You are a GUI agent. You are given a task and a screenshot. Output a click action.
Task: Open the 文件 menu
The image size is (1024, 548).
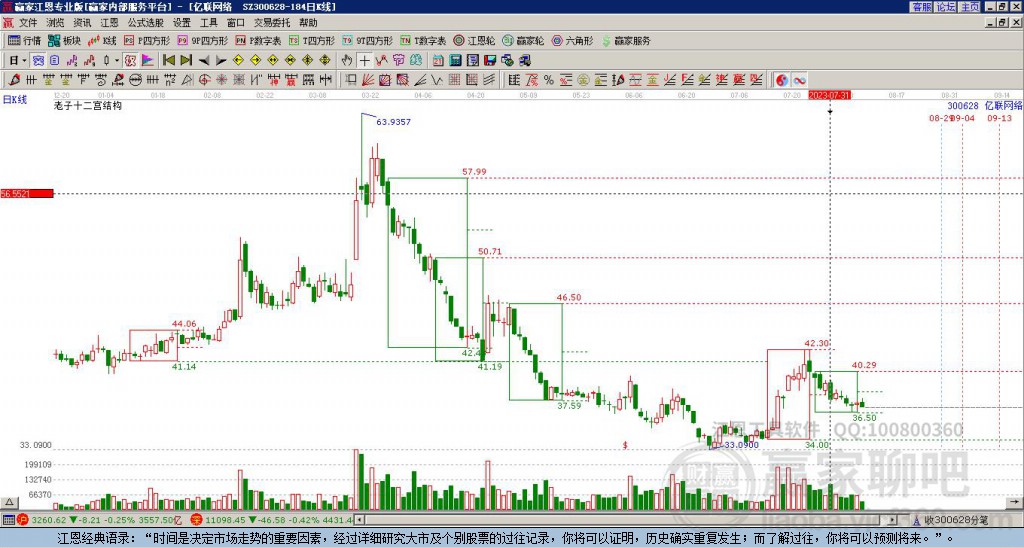(x=28, y=23)
